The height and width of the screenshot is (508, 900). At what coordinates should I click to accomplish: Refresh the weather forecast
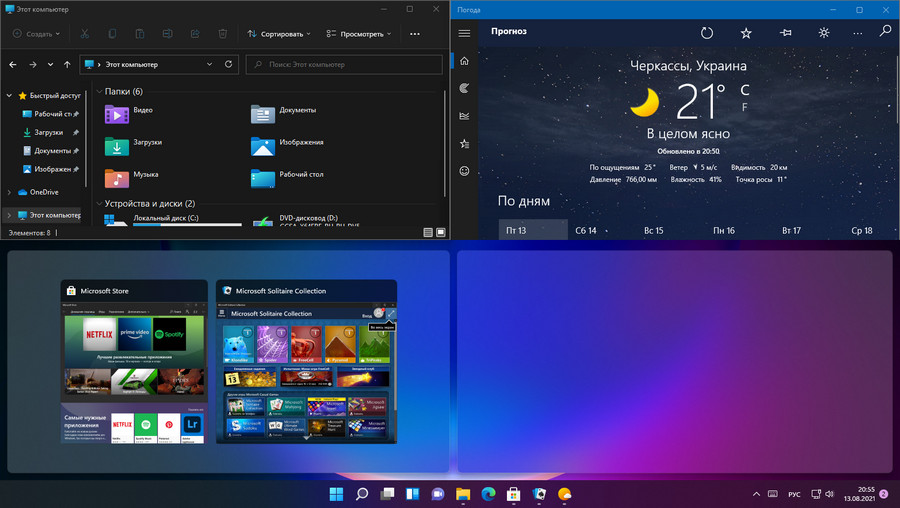[x=707, y=33]
